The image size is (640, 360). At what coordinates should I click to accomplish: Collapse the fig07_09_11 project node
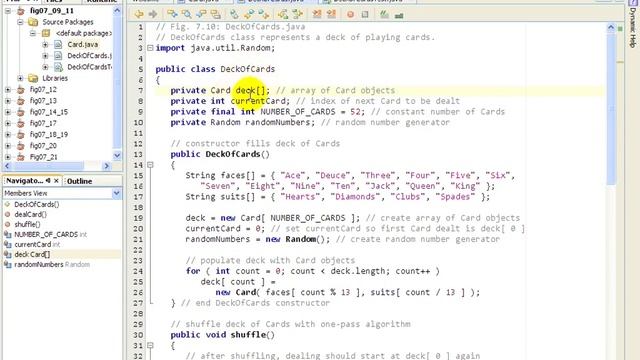8,11
